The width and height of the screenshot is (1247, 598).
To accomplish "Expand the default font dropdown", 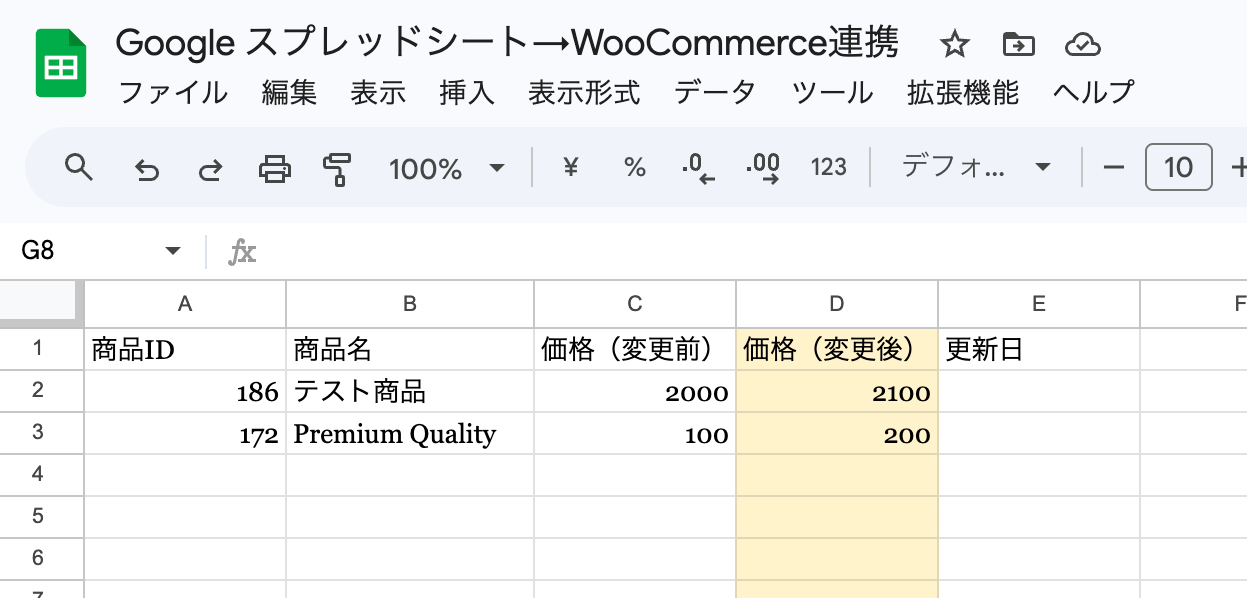I will point(975,167).
